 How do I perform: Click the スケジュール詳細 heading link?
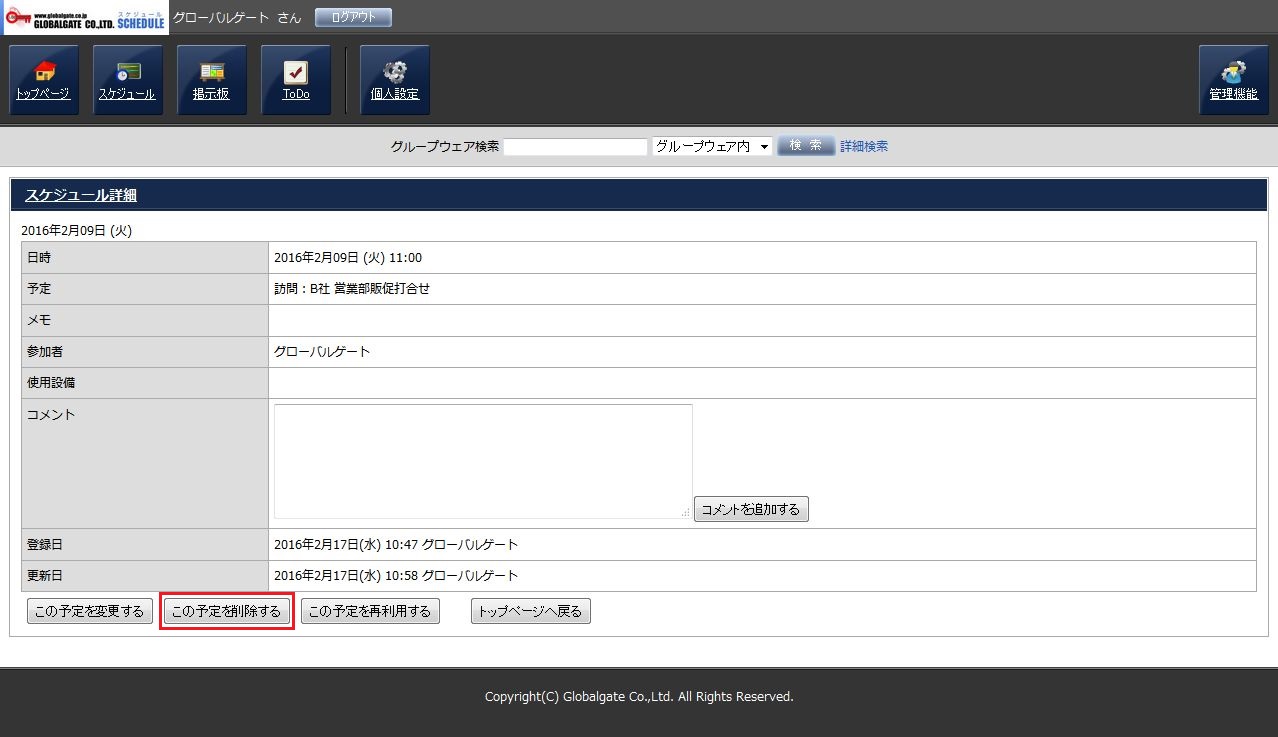point(81,195)
